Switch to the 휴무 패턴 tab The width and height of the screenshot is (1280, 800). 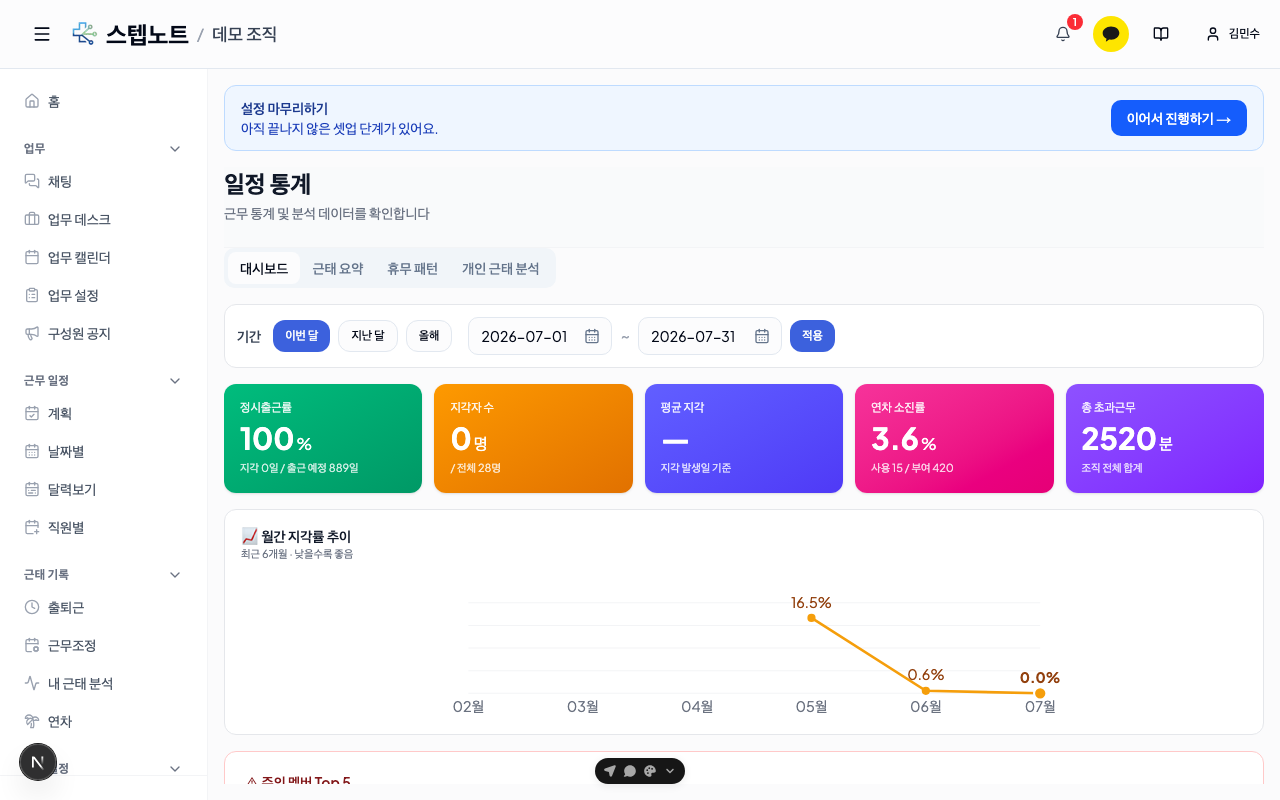(x=412, y=268)
